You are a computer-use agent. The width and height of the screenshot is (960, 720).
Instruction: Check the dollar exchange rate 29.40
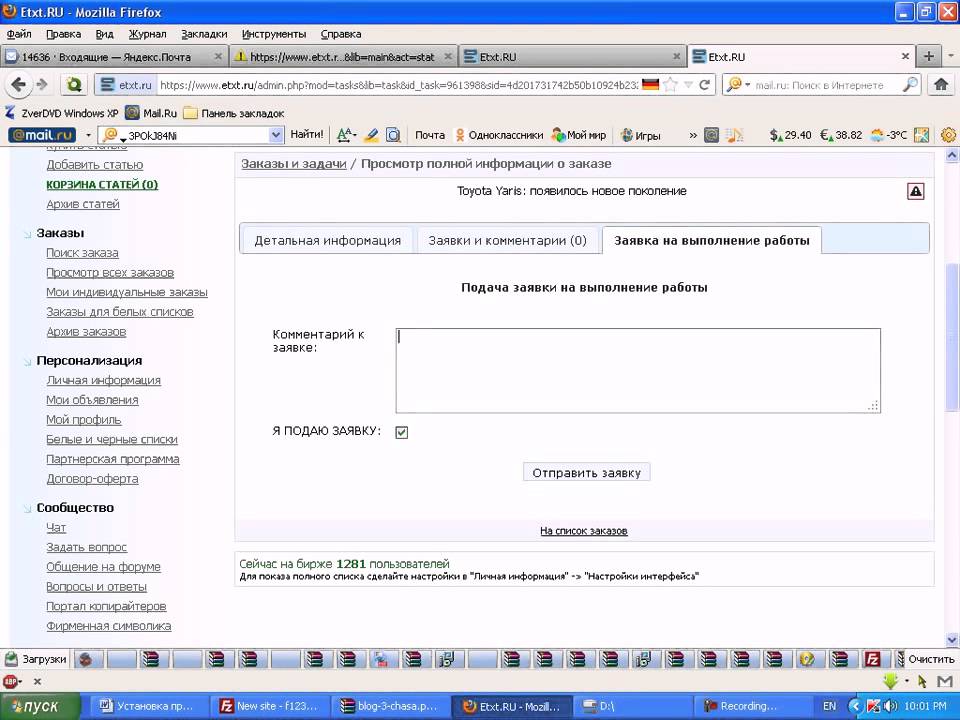(x=790, y=135)
